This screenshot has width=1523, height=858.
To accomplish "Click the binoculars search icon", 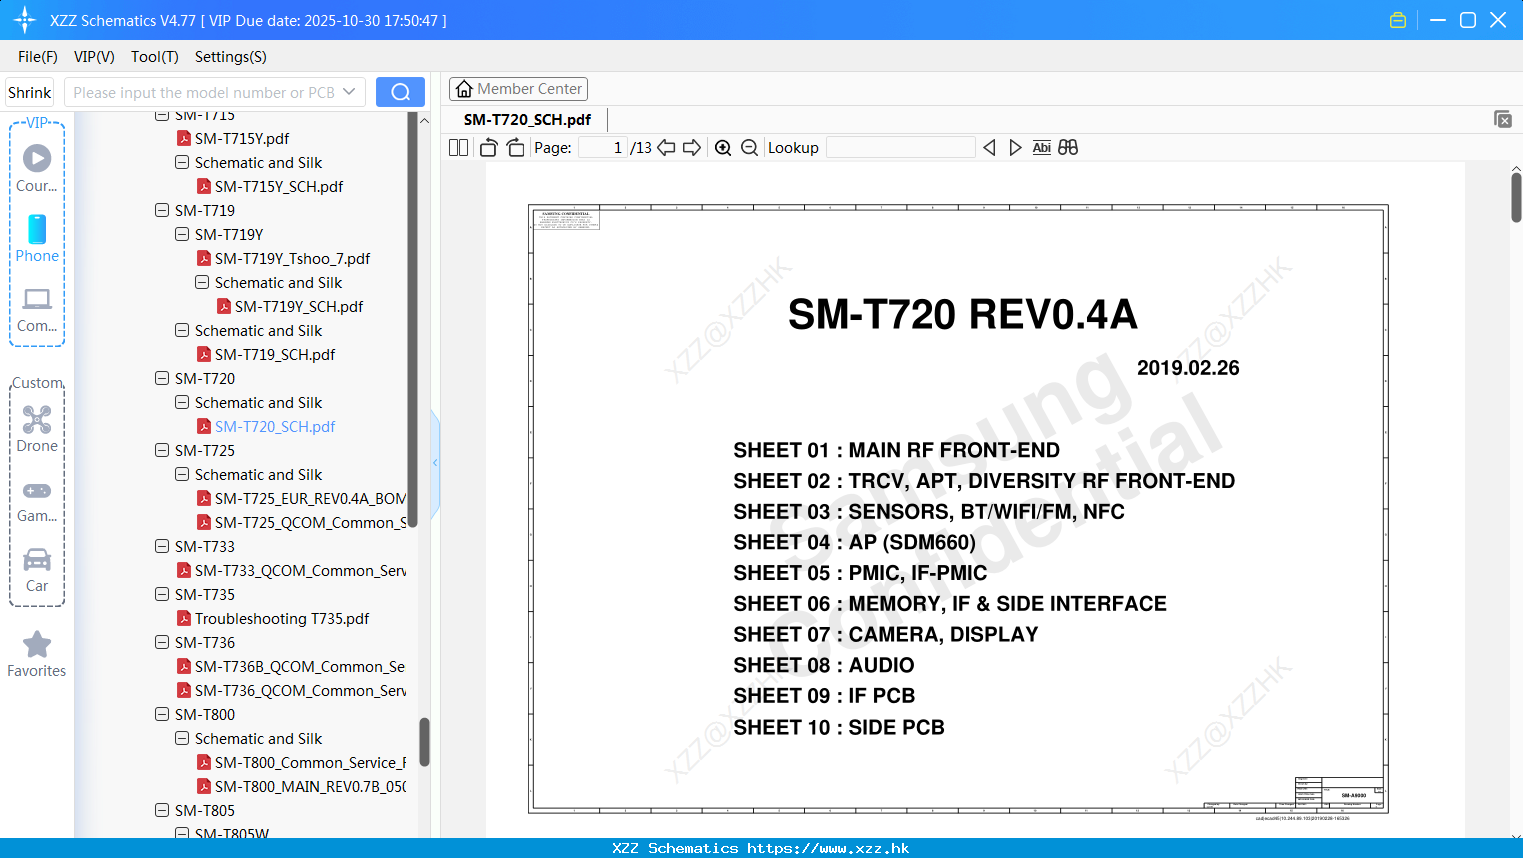I will click(x=1068, y=147).
